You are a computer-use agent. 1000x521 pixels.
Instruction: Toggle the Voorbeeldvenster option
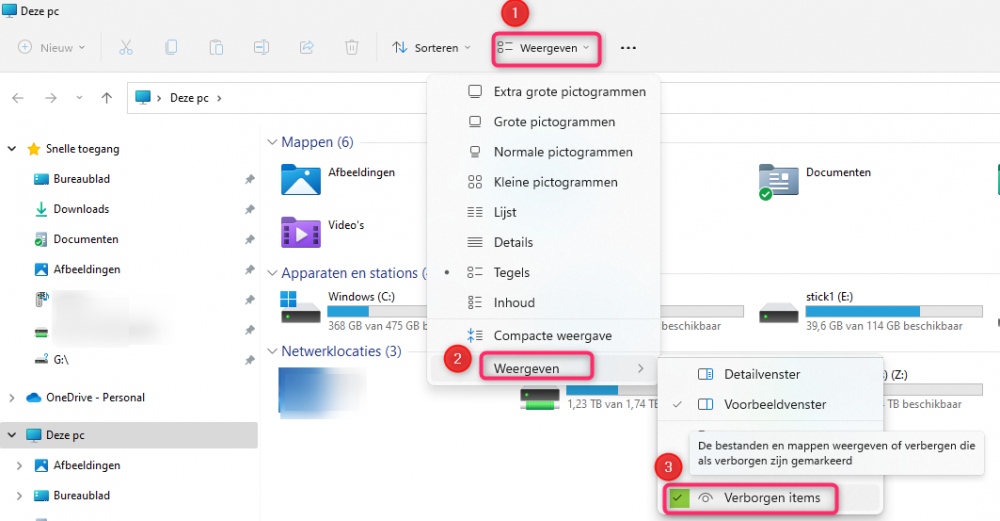(x=770, y=404)
